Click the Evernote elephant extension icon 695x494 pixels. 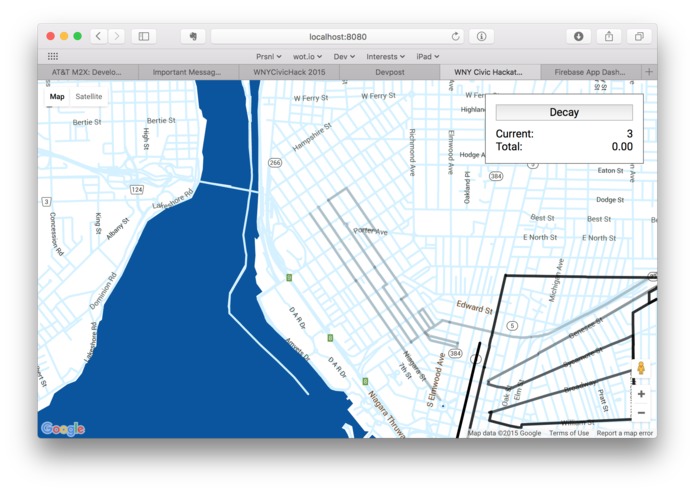pos(193,36)
